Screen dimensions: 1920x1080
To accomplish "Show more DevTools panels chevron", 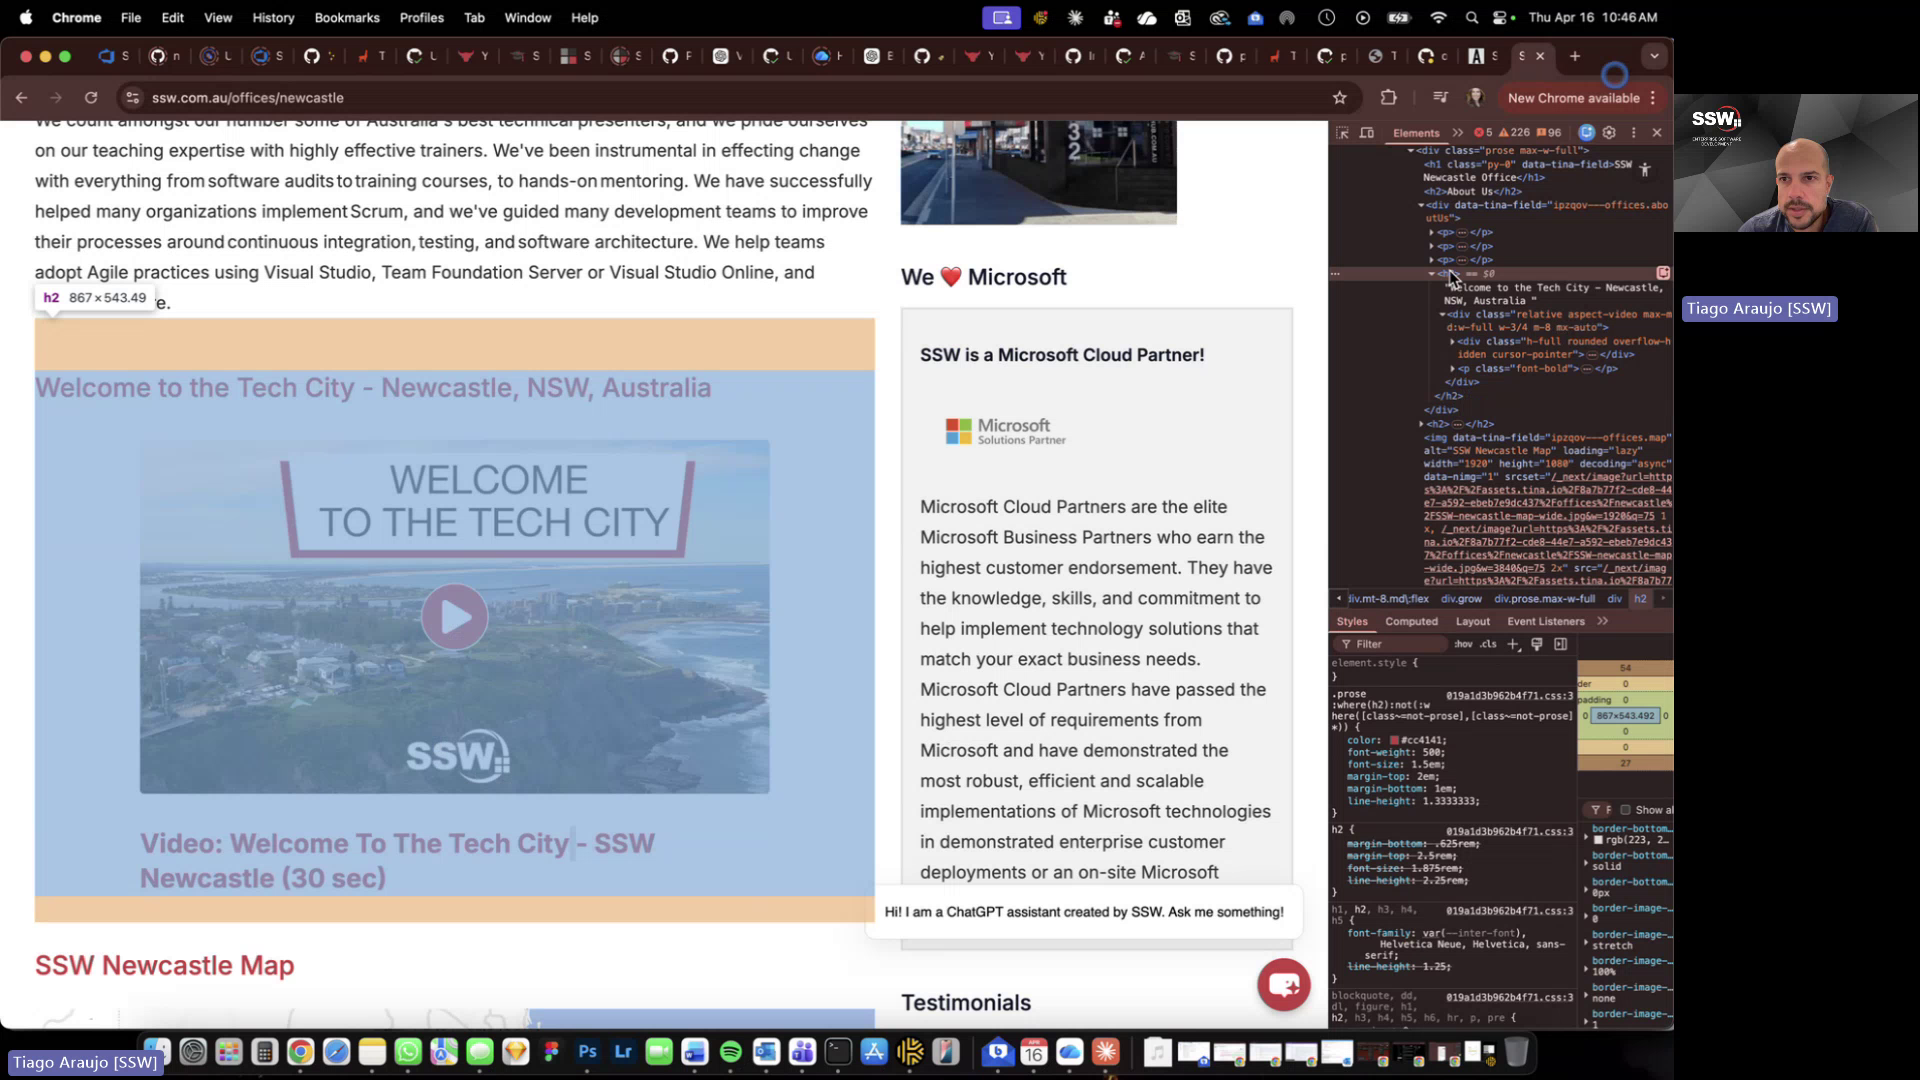I will 1457,132.
